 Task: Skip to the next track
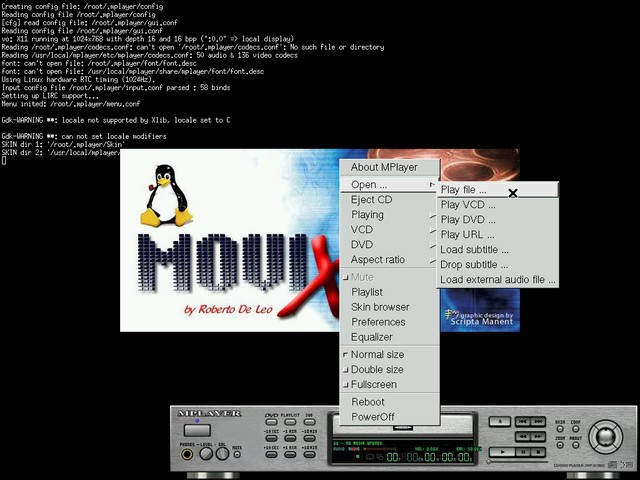coord(538,421)
